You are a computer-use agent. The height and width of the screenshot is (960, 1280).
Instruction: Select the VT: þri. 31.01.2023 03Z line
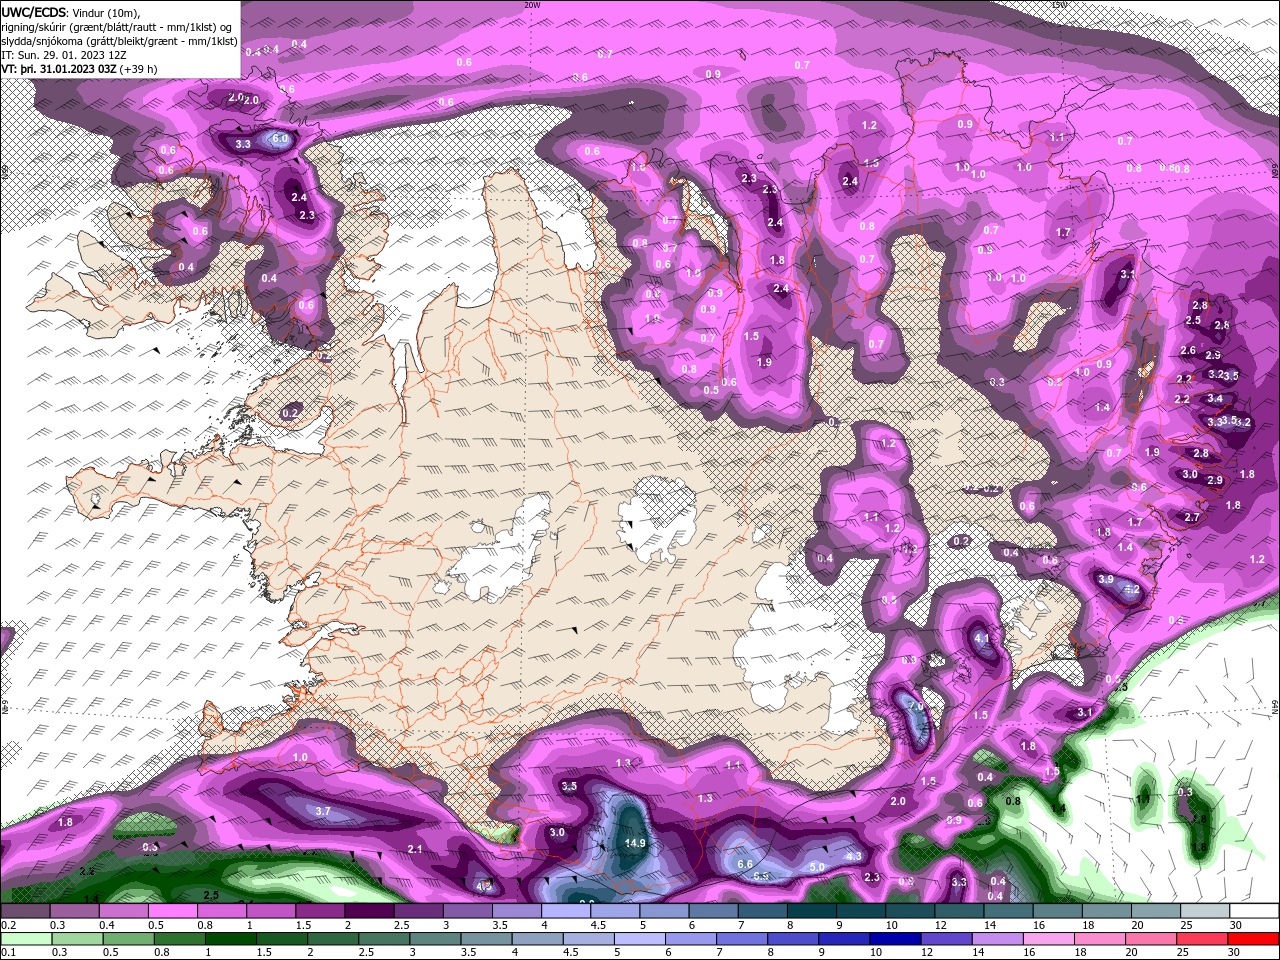pos(61,69)
